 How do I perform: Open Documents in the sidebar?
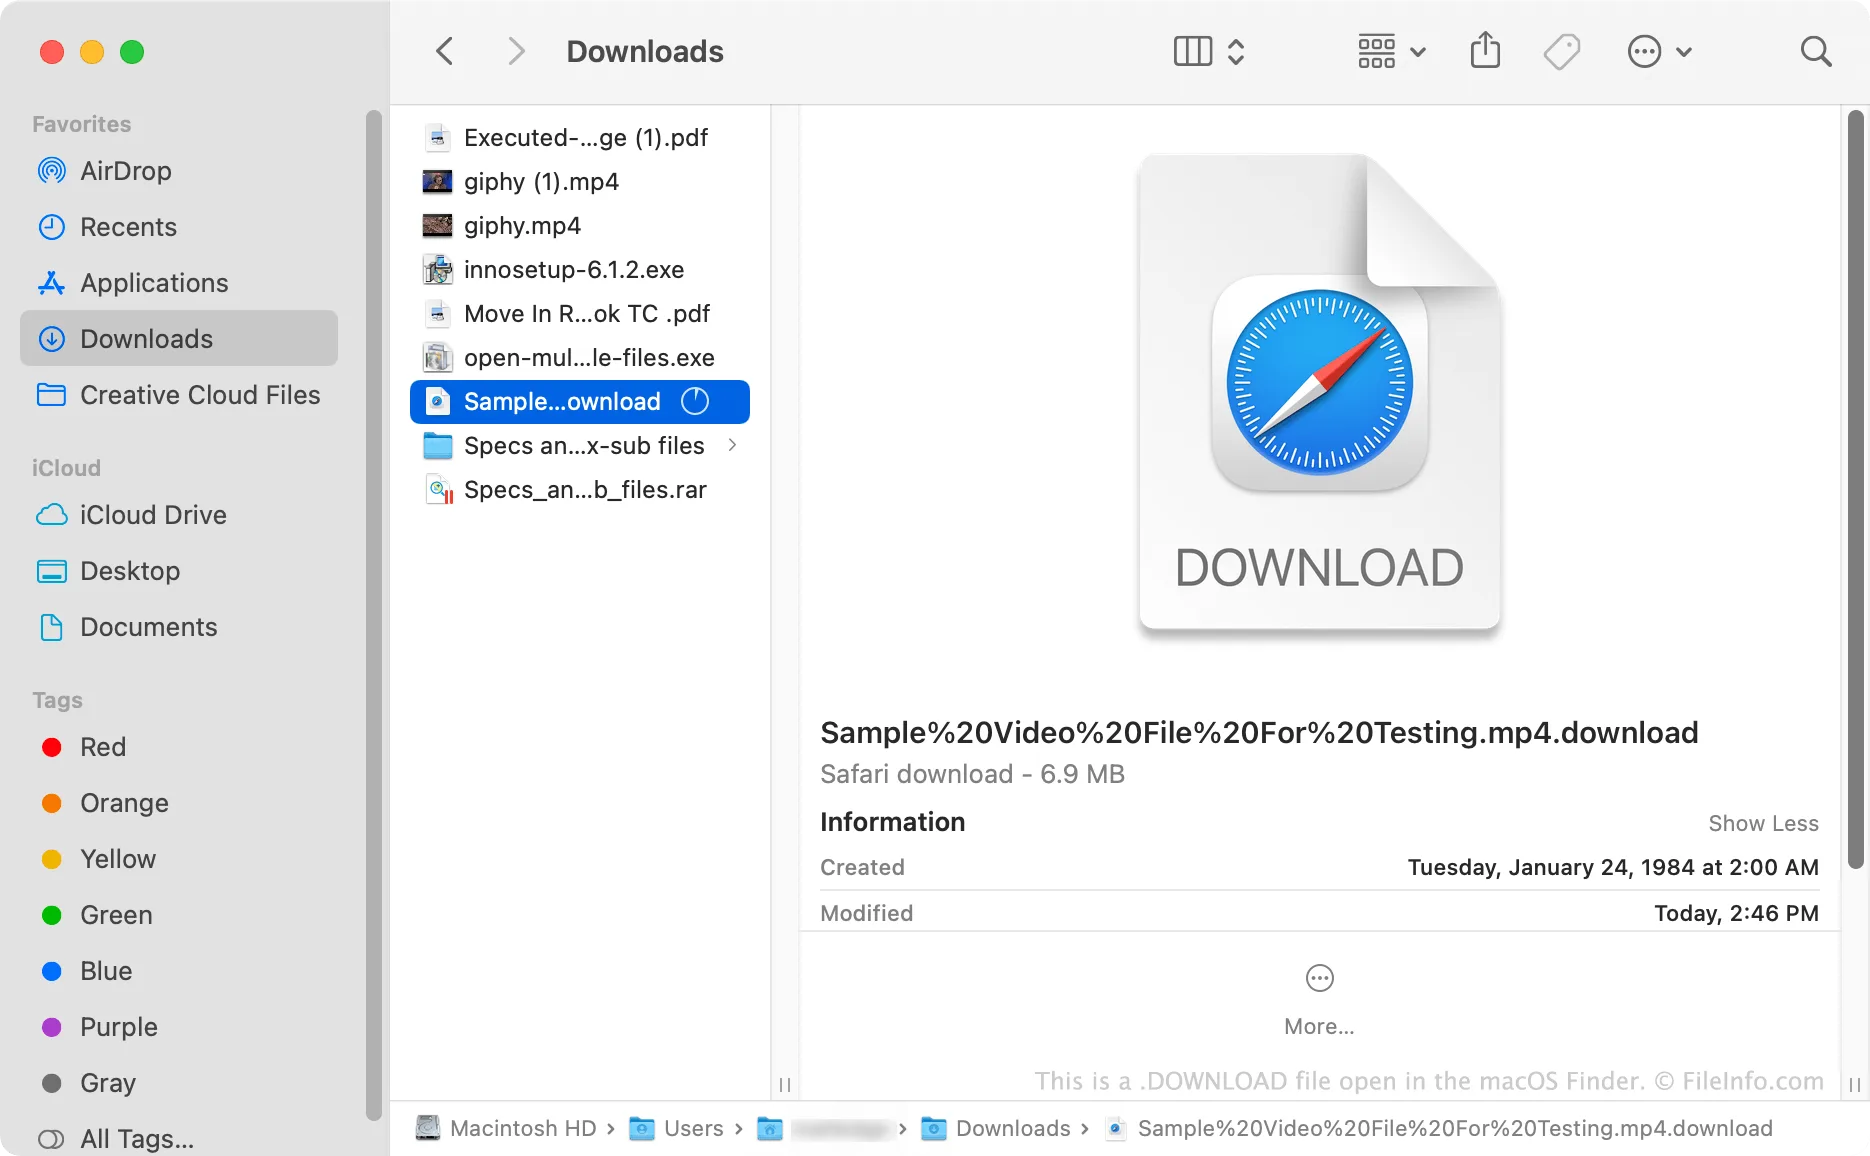pos(179,627)
